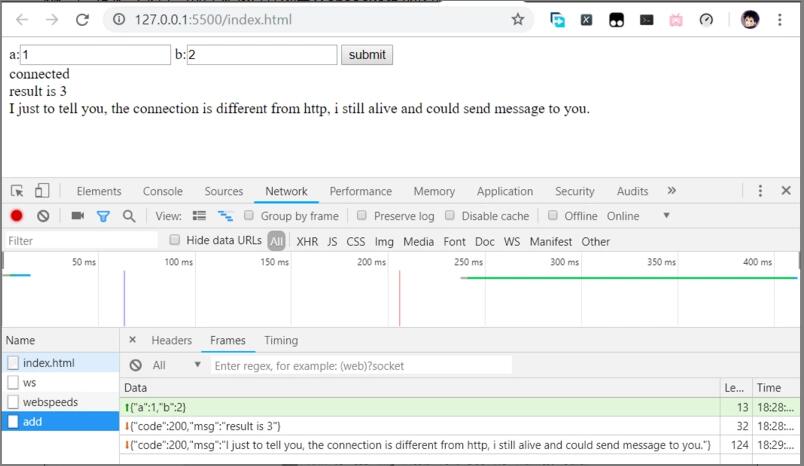This screenshot has height=466, width=804.
Task: Select the Network tab
Action: pyautogui.click(x=286, y=191)
